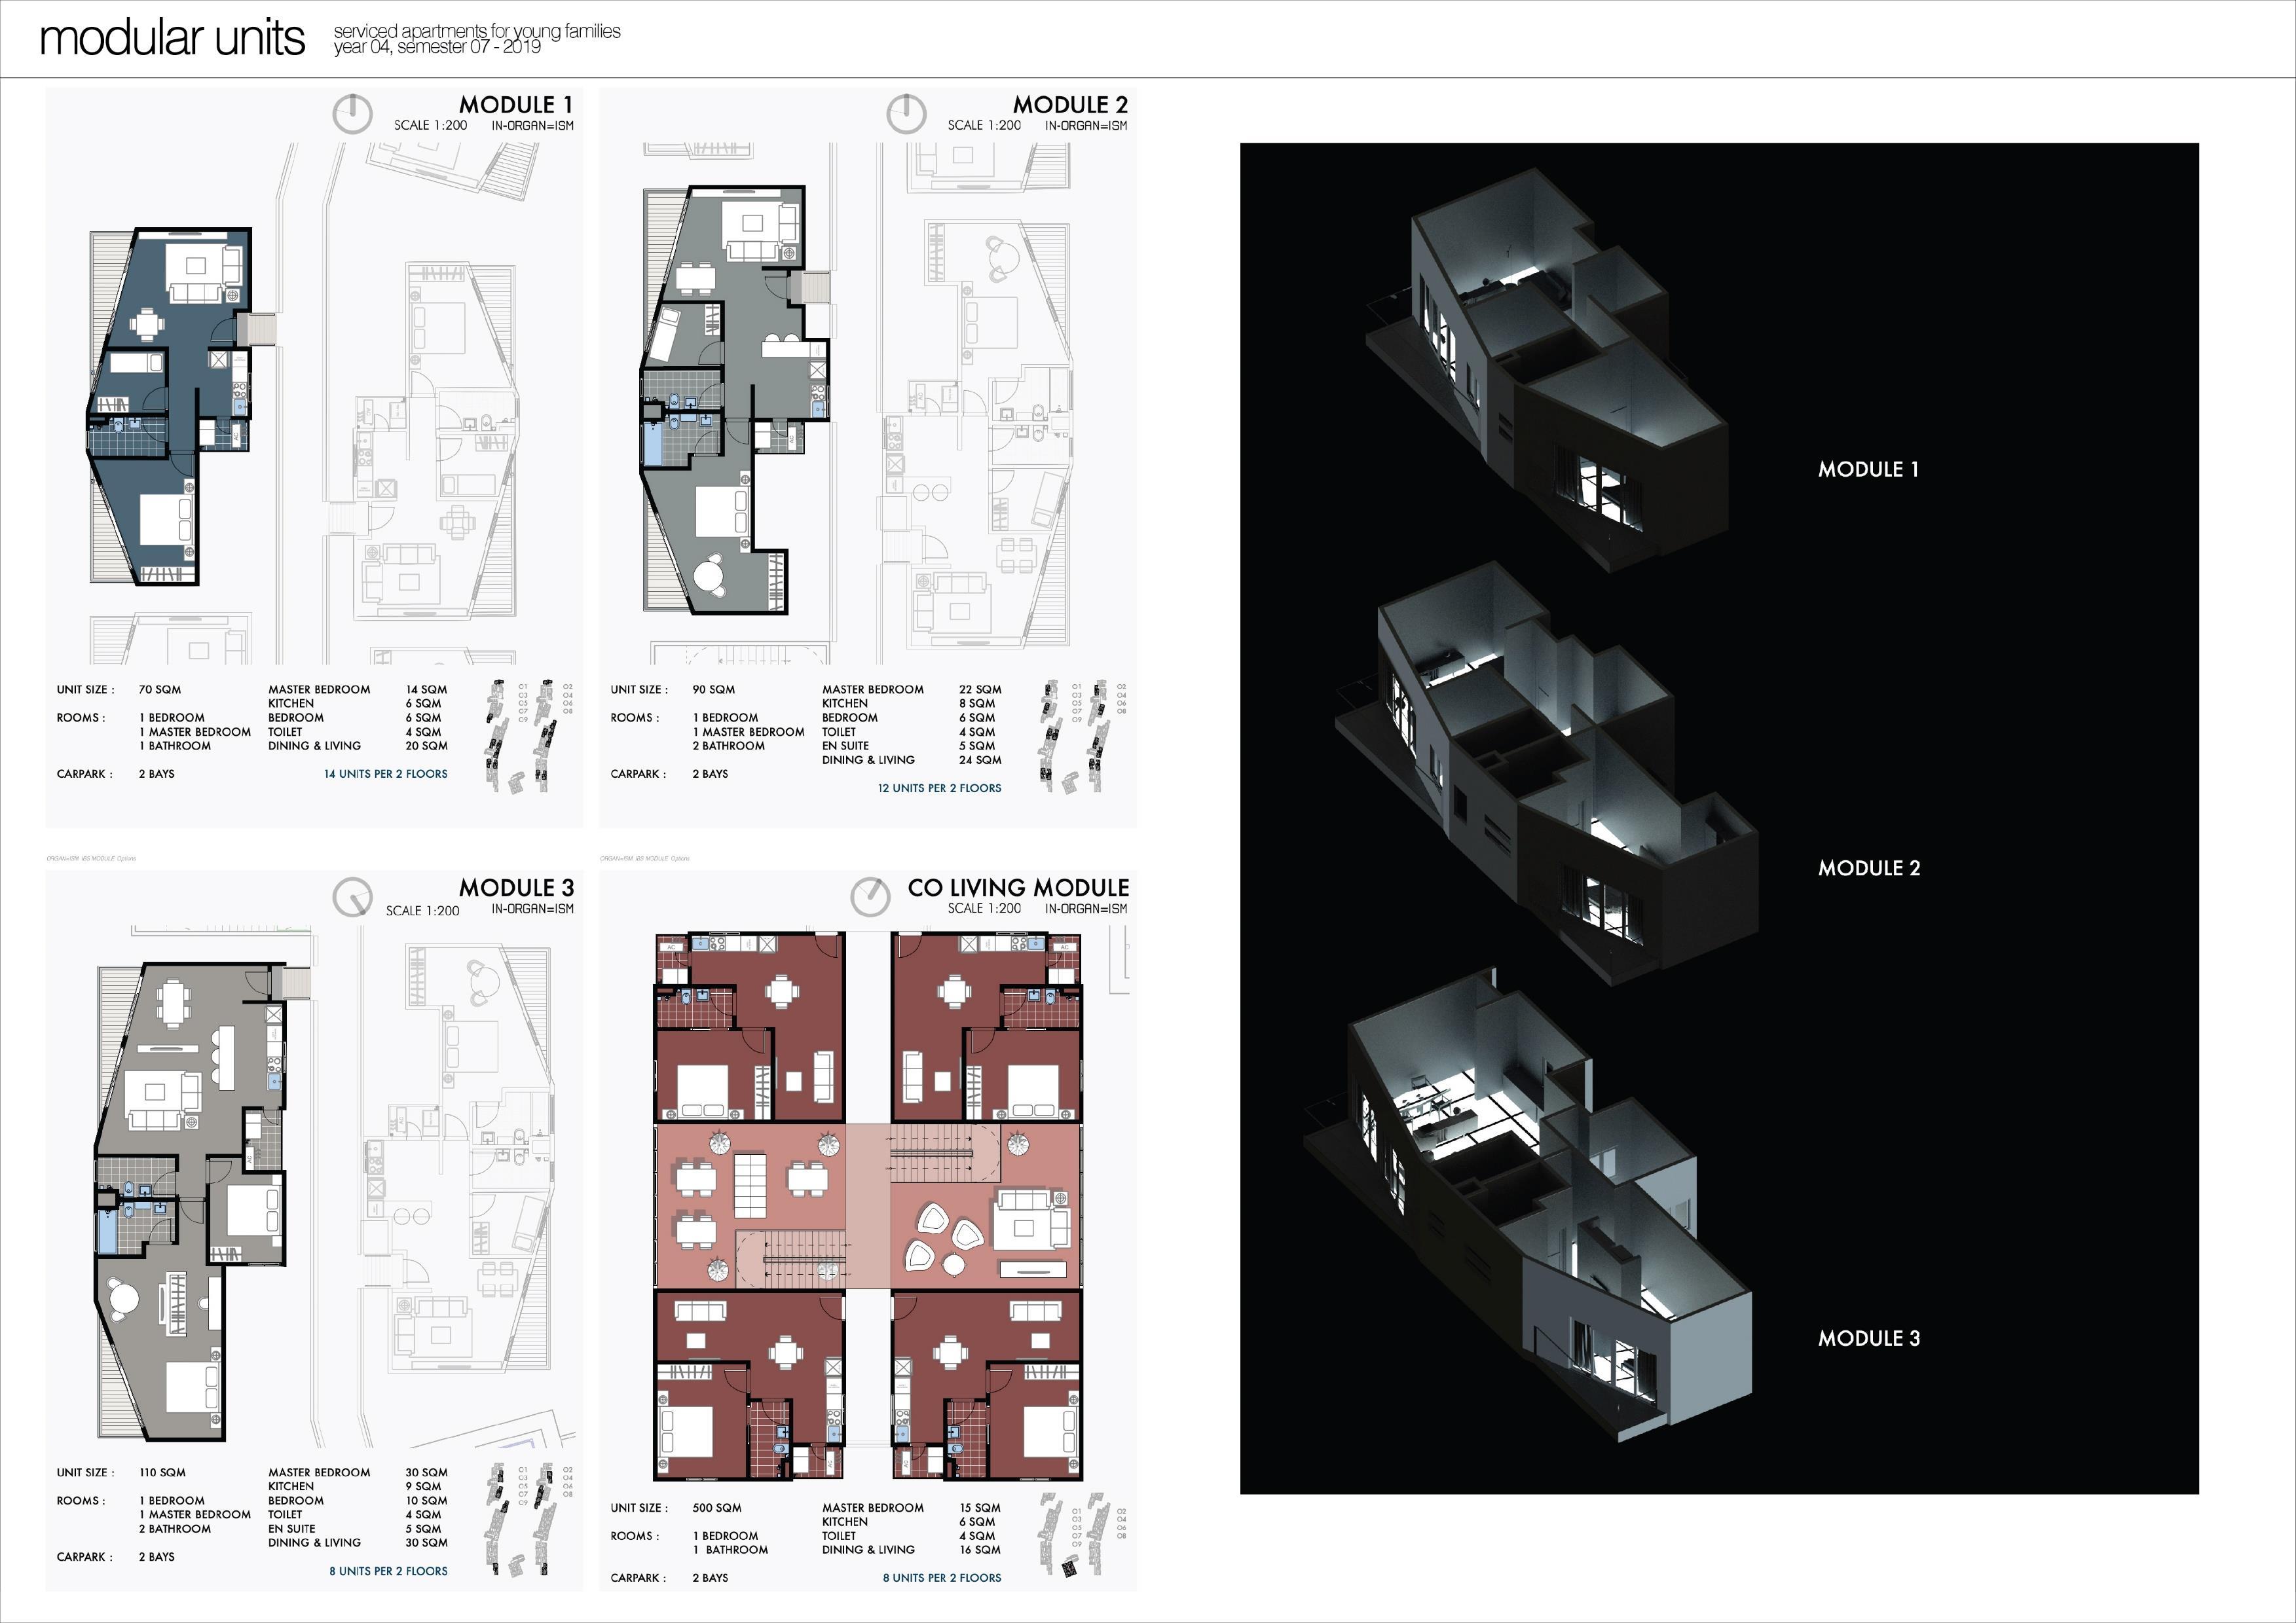Click the Co Living Module compass icon

(869, 896)
